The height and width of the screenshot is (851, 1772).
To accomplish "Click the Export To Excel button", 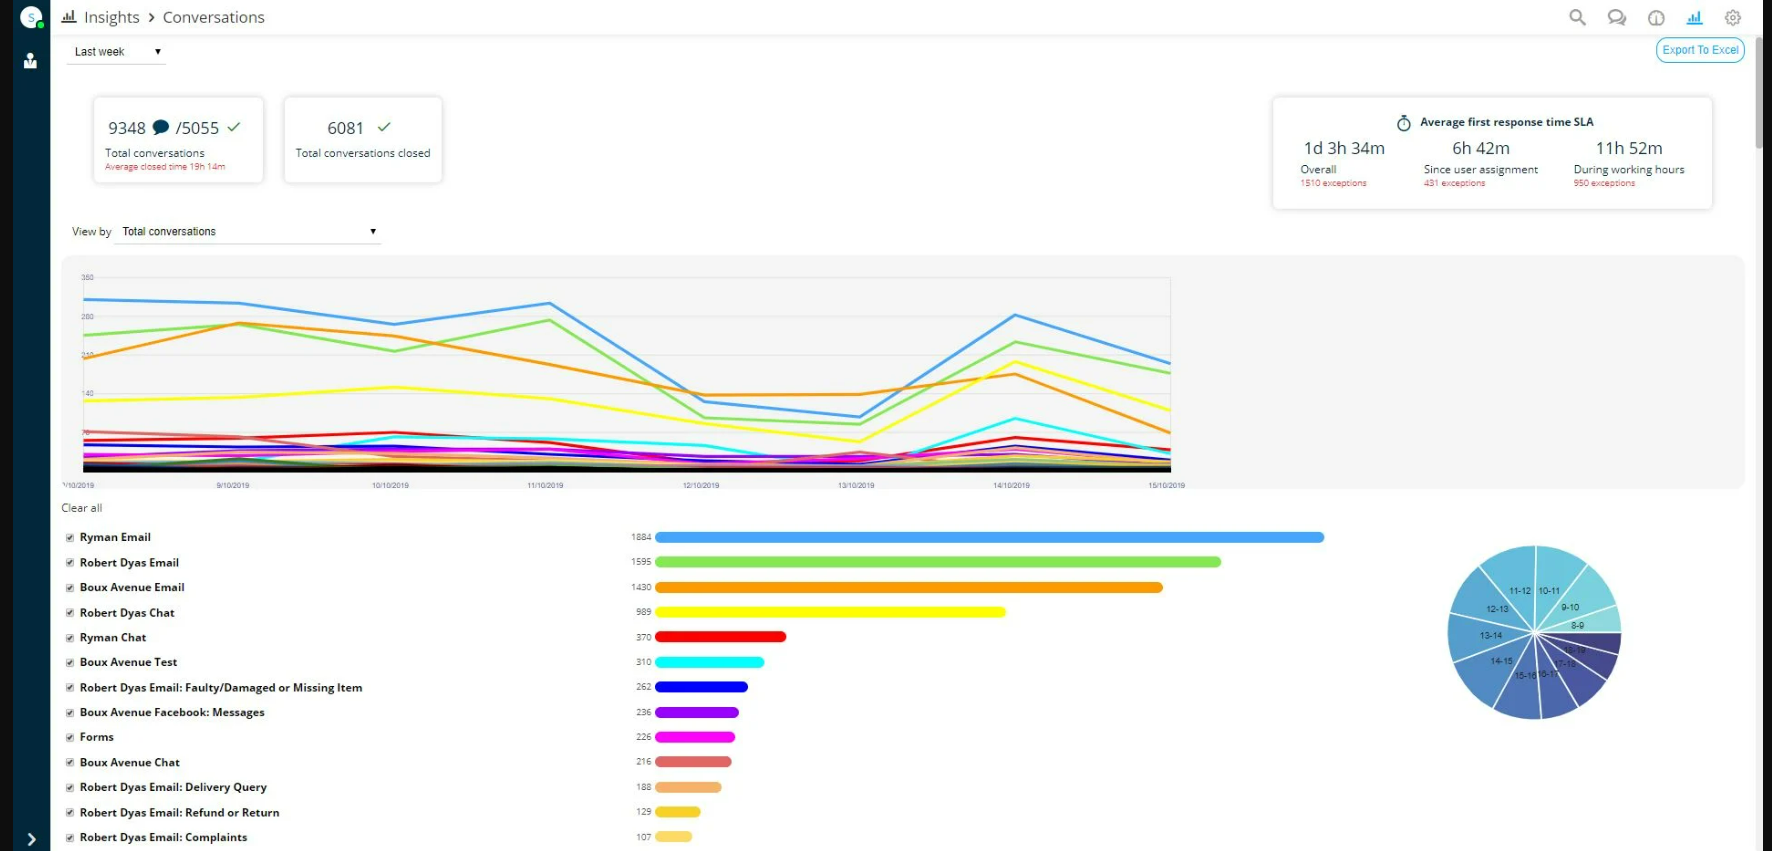I will click(1700, 50).
